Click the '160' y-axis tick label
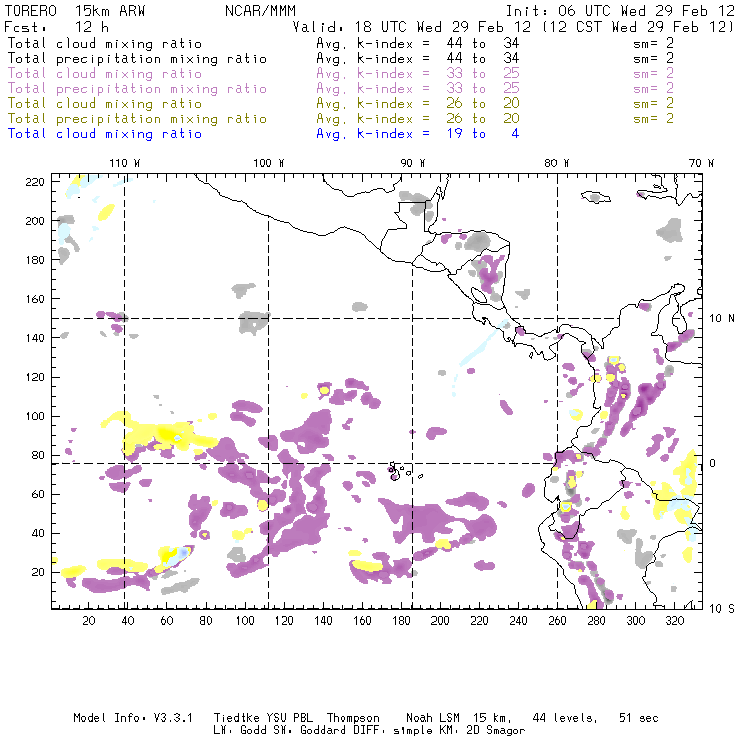 [34, 299]
